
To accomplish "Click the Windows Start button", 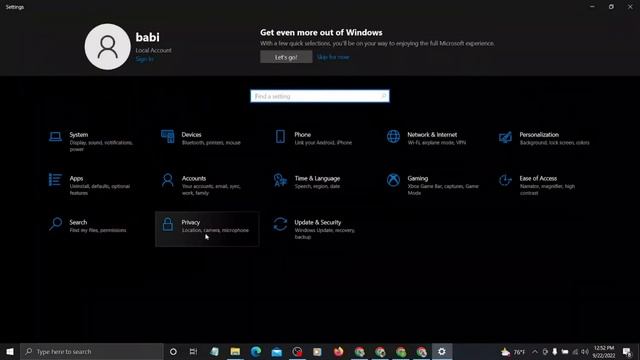I will (x=10, y=351).
